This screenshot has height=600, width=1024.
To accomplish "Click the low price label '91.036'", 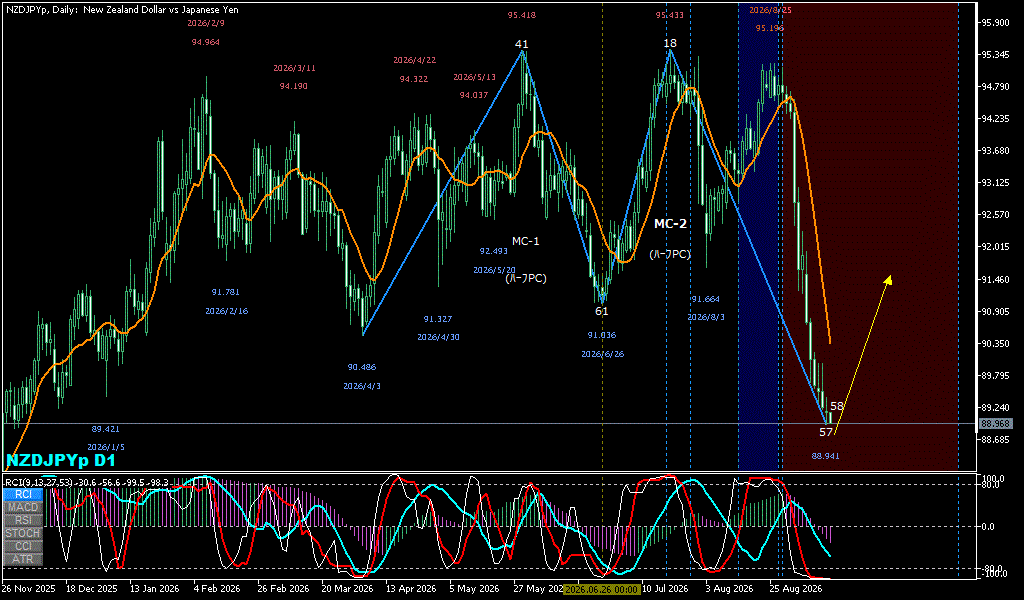I will pos(601,335).
